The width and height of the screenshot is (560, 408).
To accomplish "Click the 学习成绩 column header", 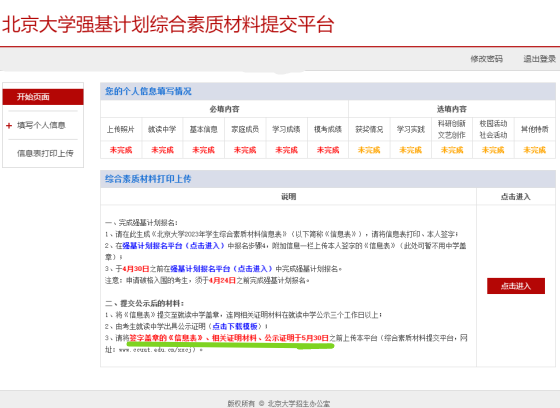I will 286,129.
